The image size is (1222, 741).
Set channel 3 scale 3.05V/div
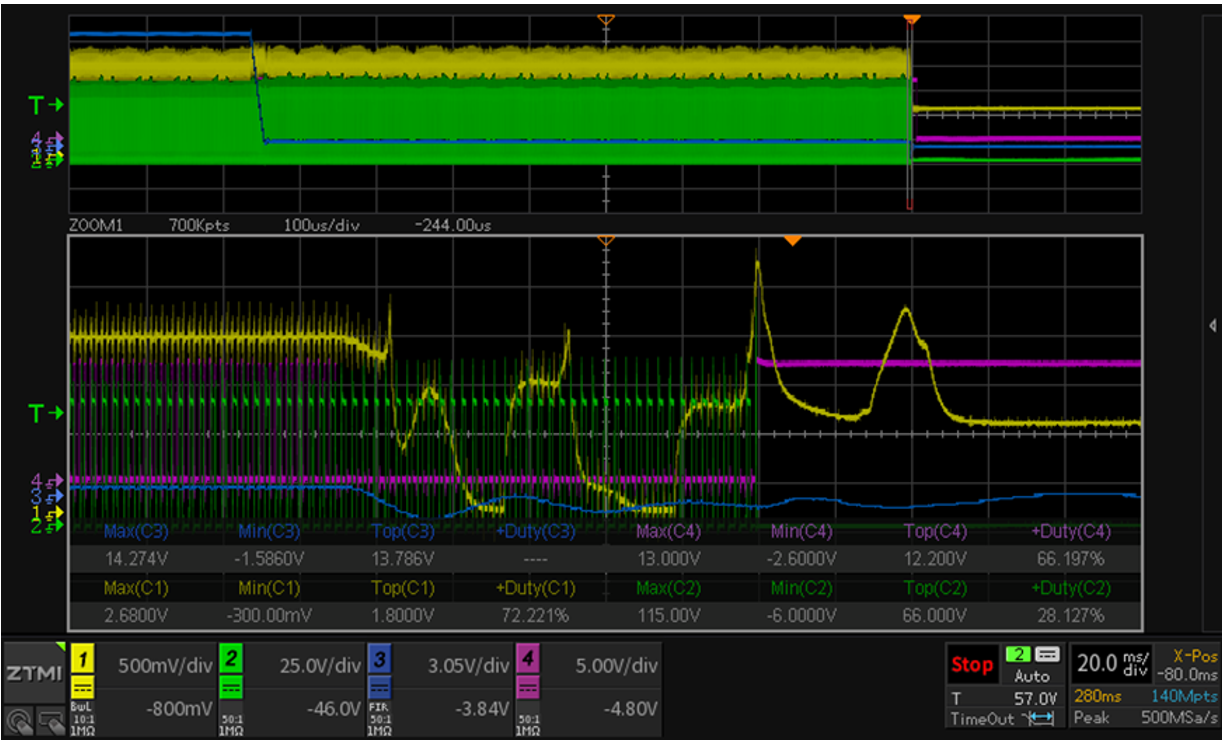click(x=468, y=665)
